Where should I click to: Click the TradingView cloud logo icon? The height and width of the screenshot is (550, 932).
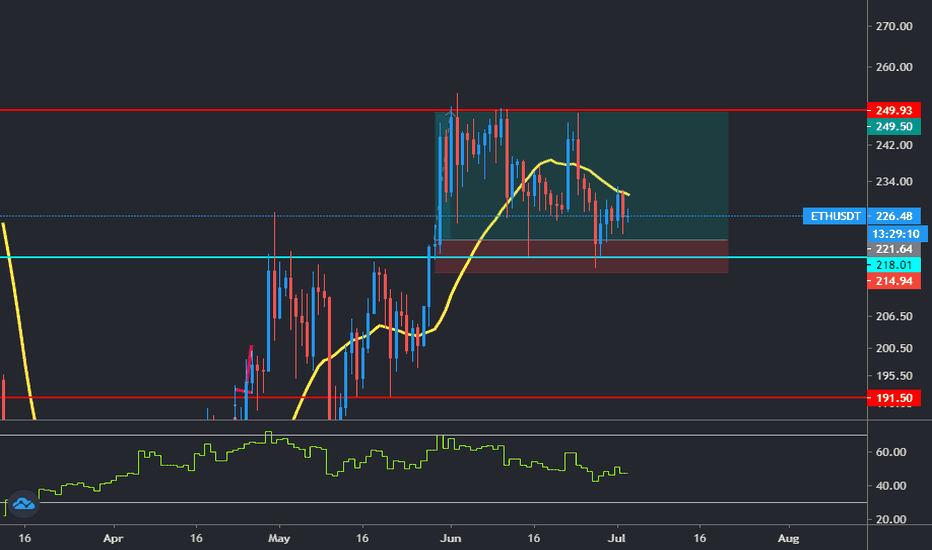click(23, 504)
